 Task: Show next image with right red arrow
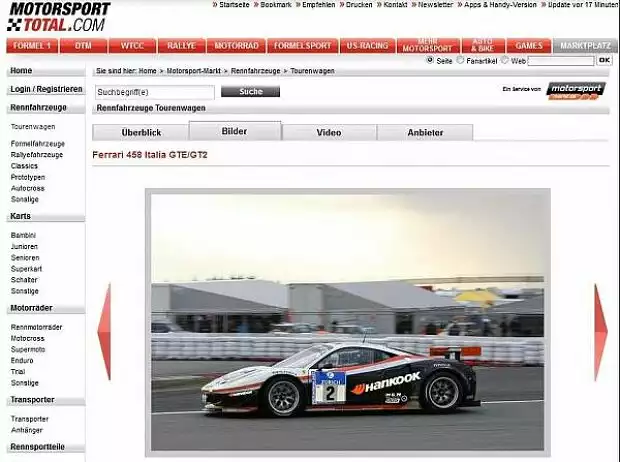click(x=601, y=332)
